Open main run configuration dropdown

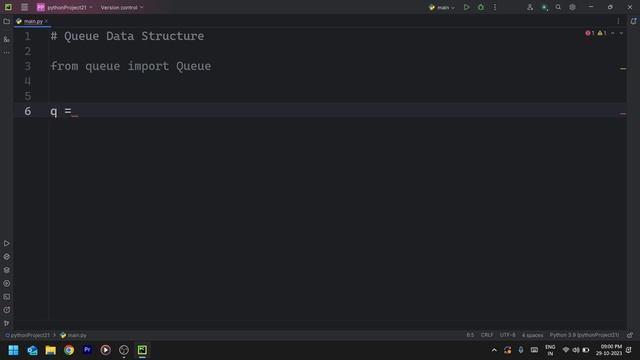[442, 7]
